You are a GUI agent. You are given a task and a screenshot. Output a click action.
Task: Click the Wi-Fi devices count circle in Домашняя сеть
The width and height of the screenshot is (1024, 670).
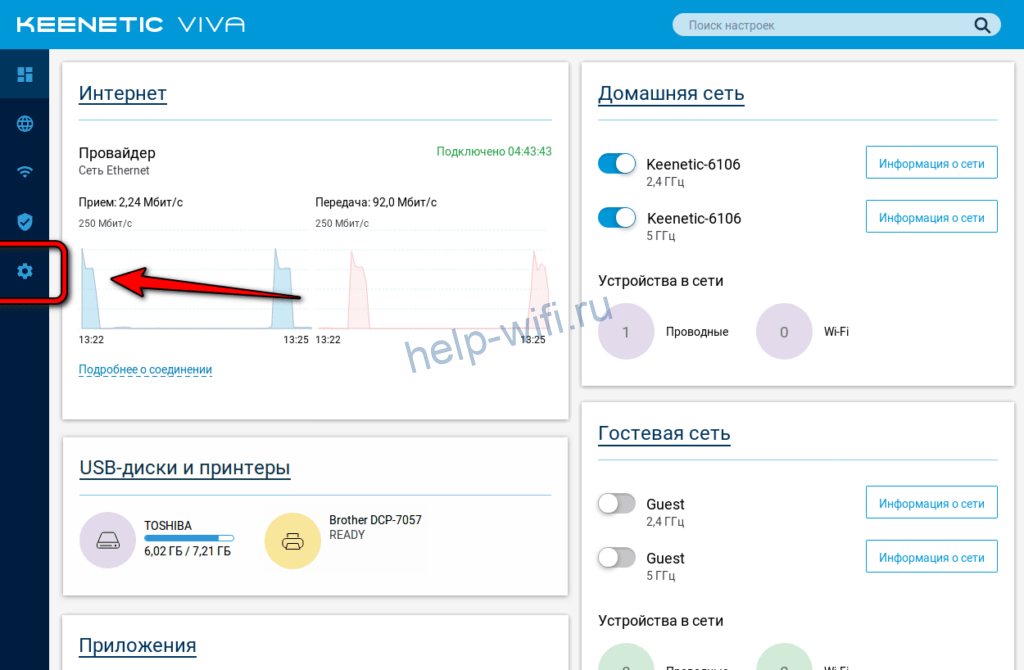[784, 331]
